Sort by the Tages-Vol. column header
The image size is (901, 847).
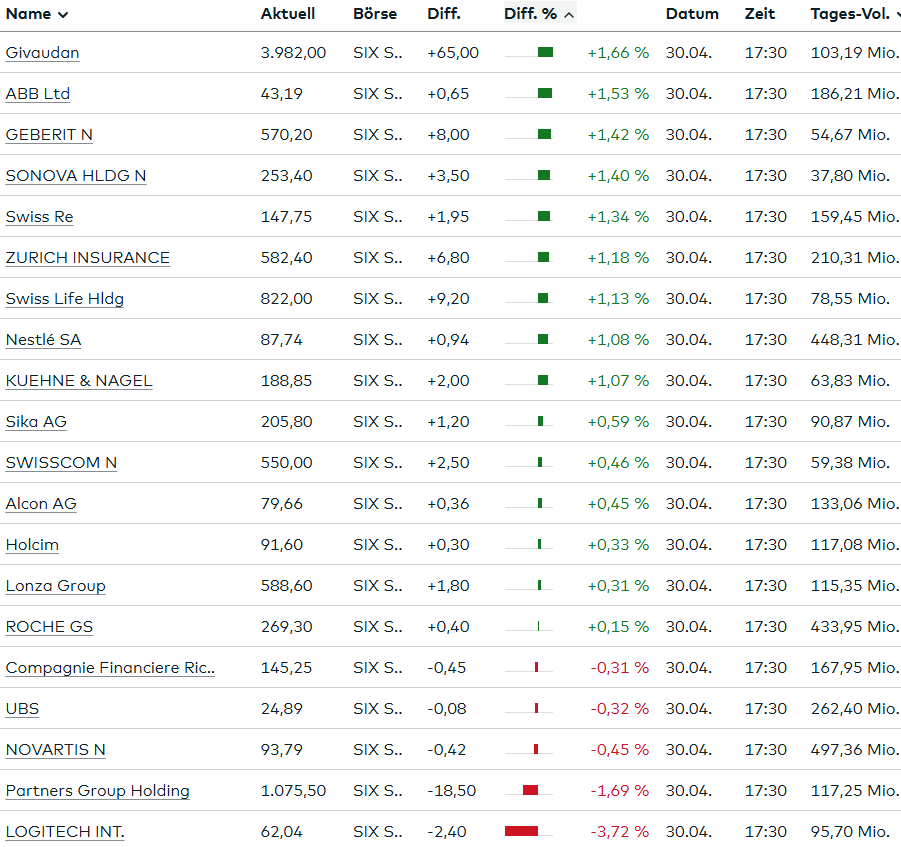[x=855, y=14]
